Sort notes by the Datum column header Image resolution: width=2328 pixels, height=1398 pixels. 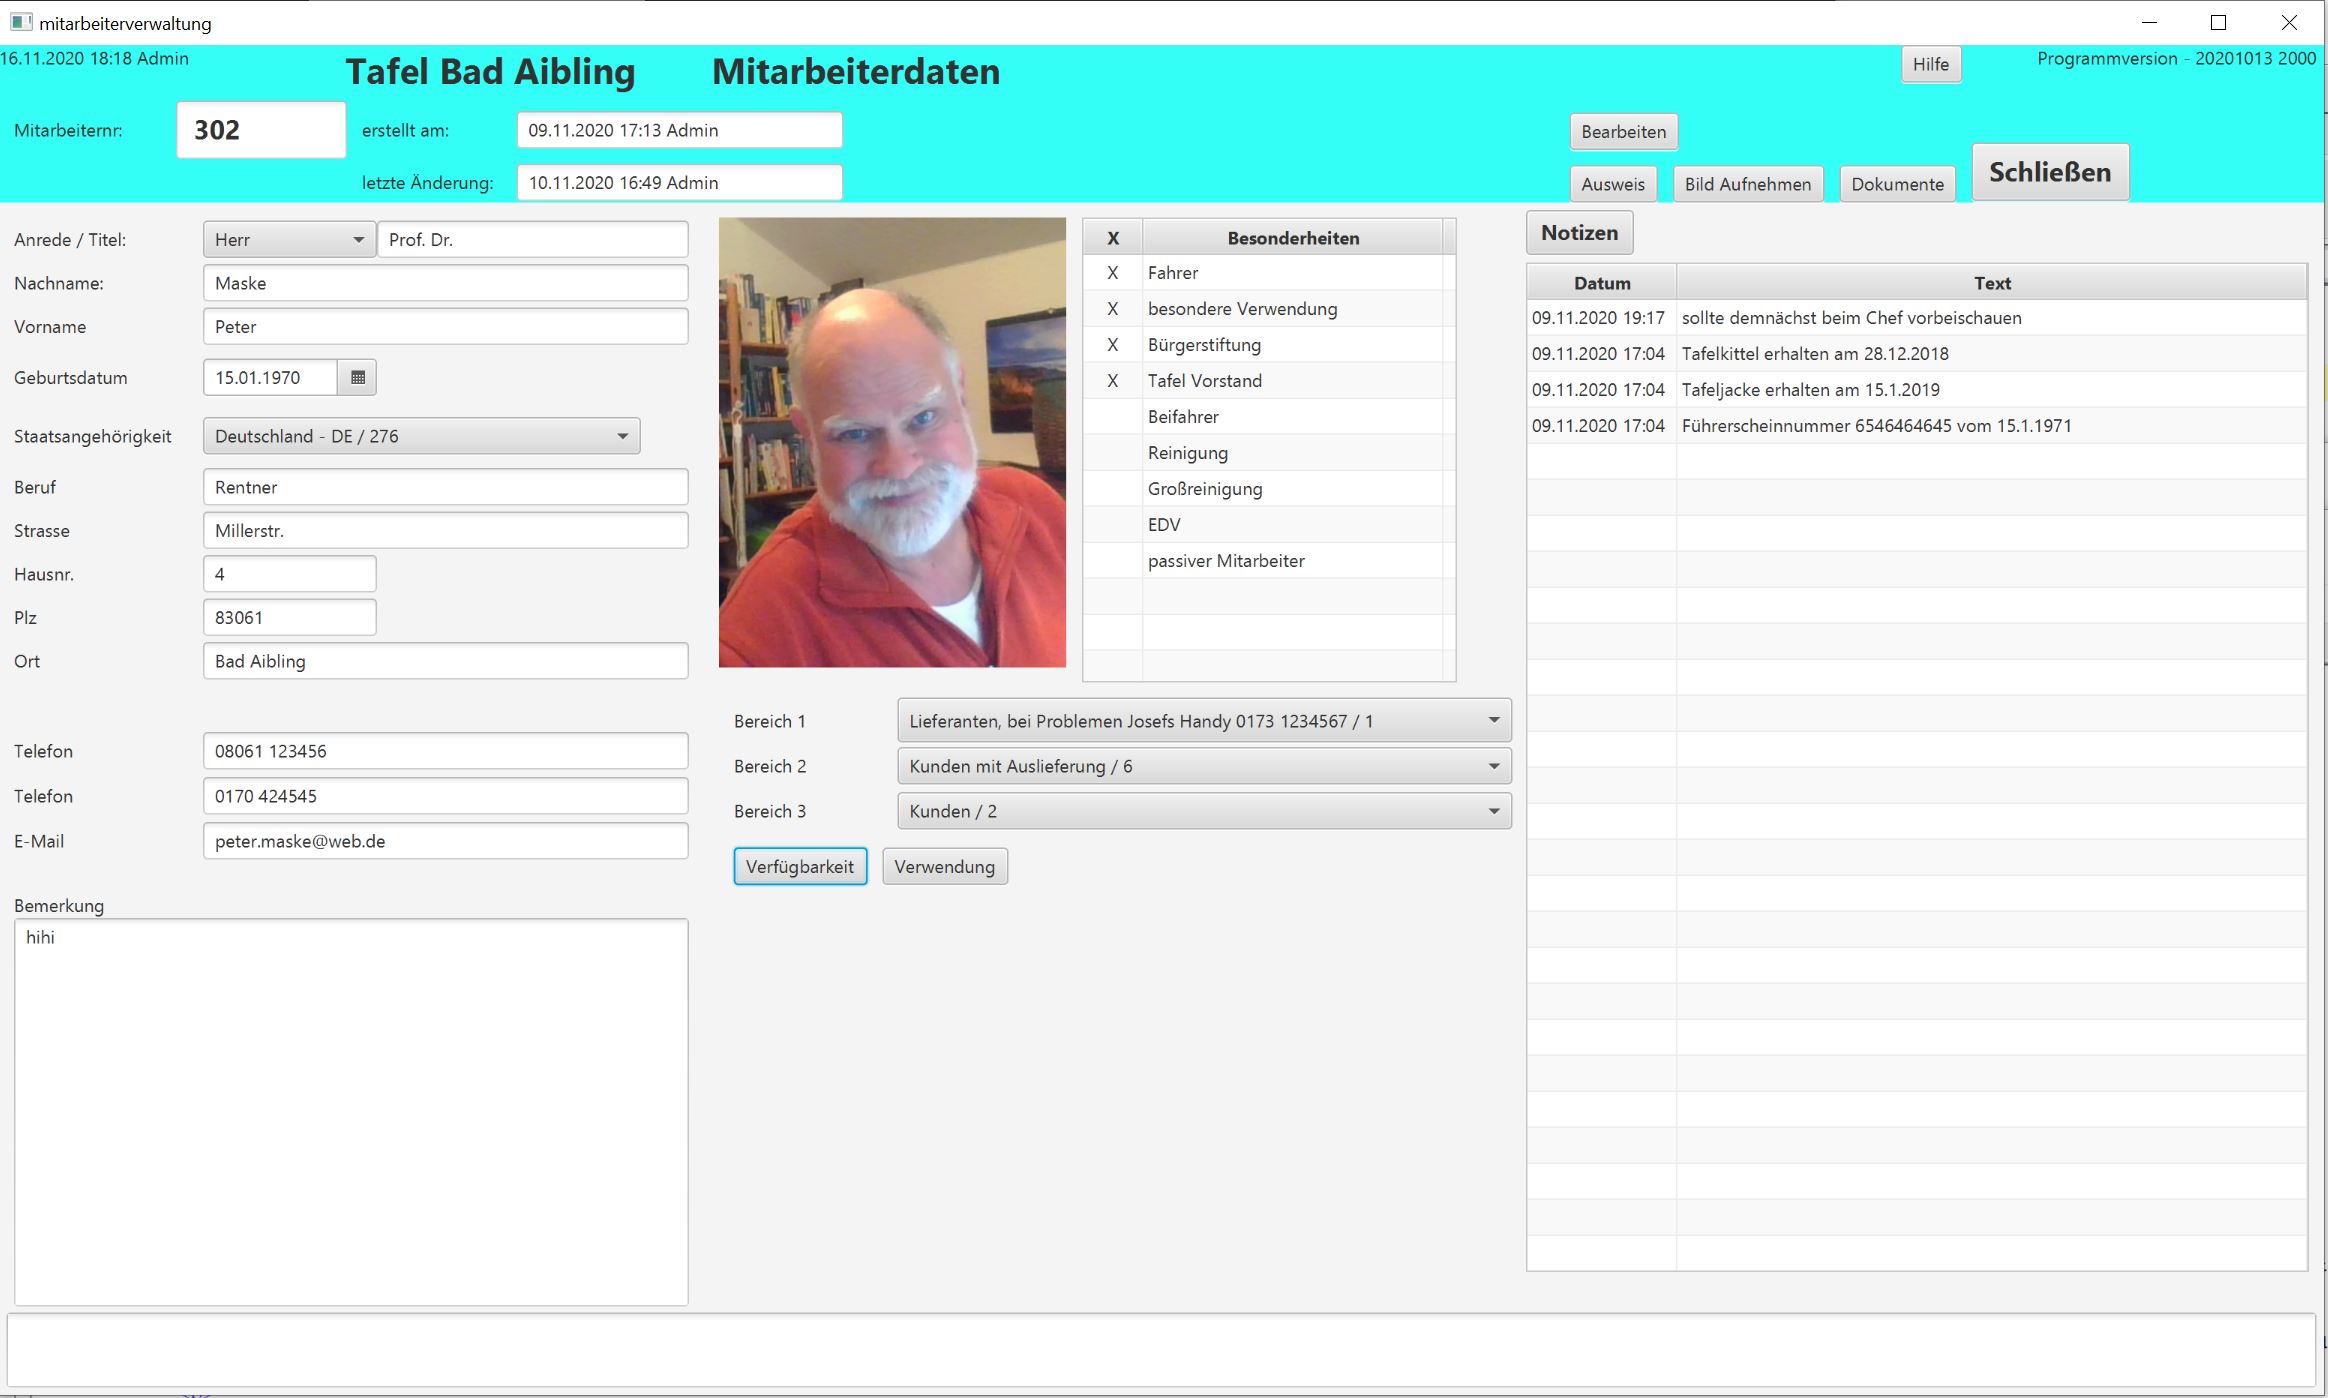1601,283
